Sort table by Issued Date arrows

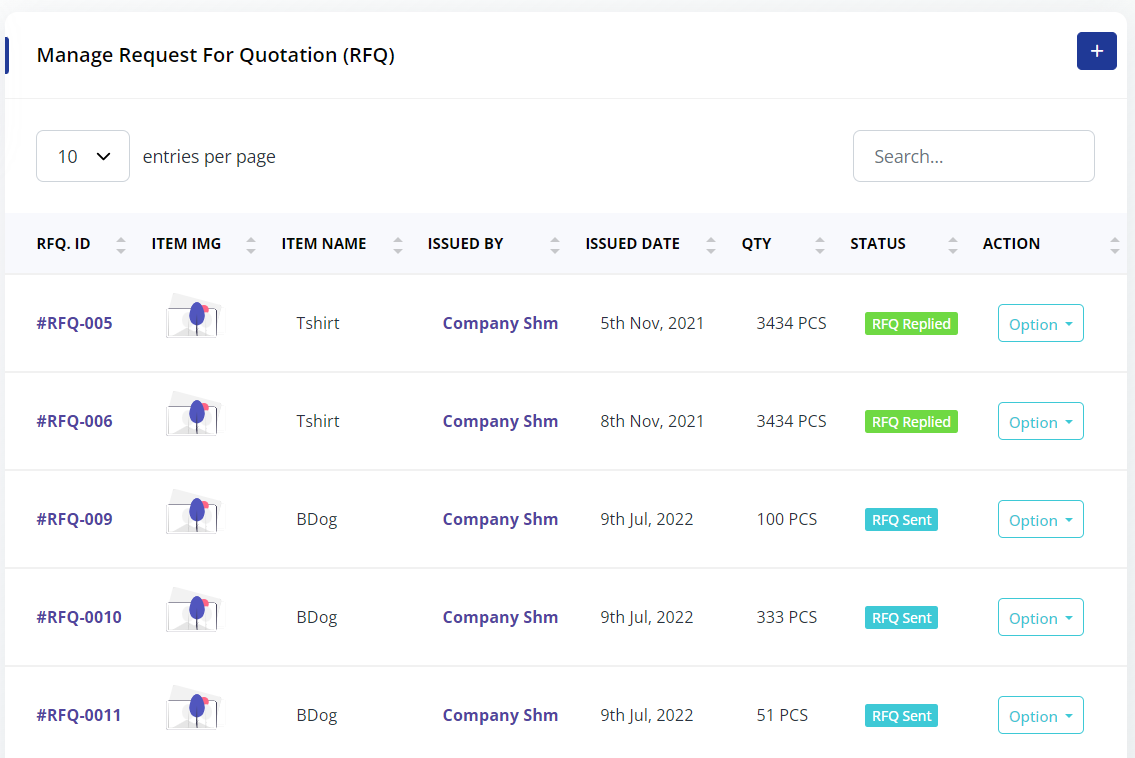tap(711, 244)
